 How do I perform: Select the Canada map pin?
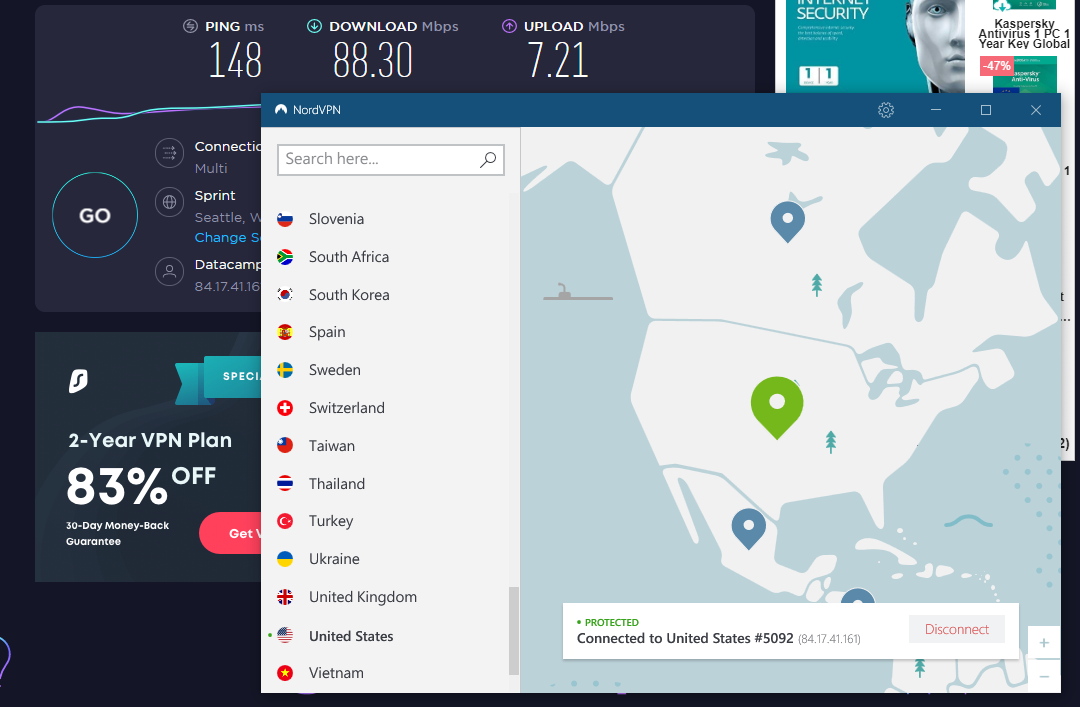coord(787,222)
